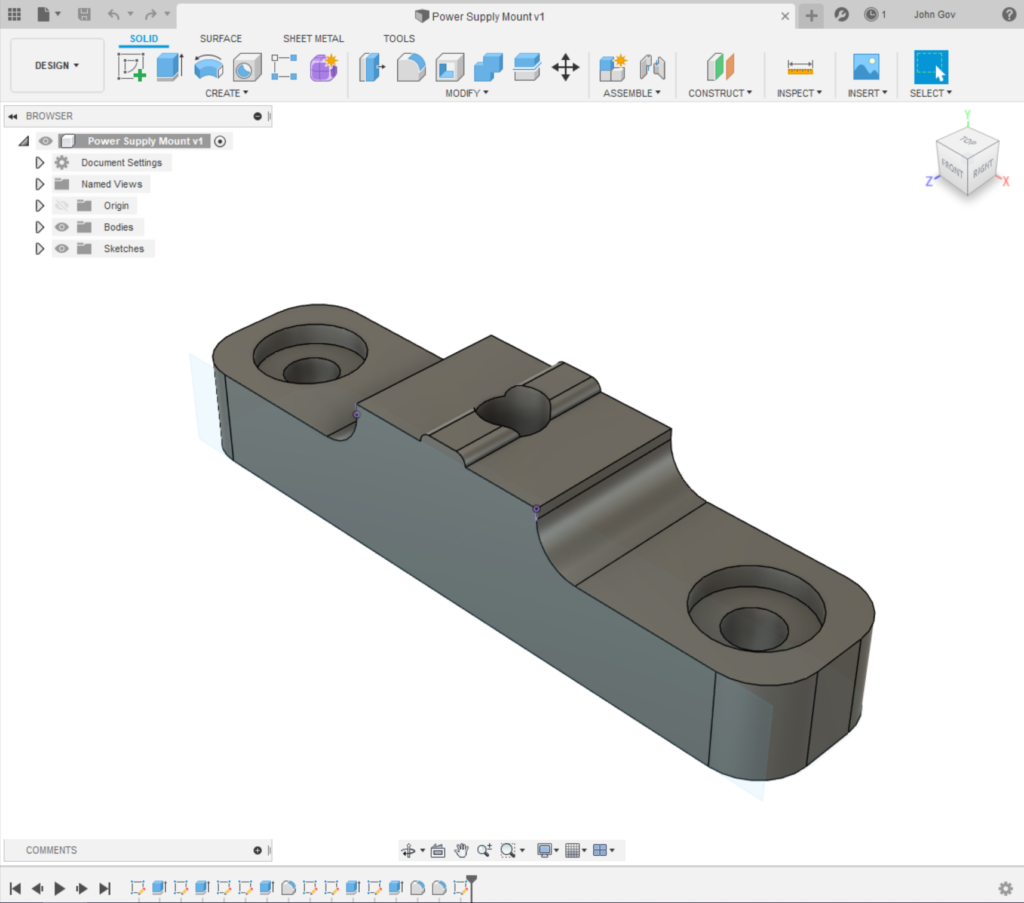The width and height of the screenshot is (1024, 903).
Task: Select the Fillet tool
Action: click(411, 67)
